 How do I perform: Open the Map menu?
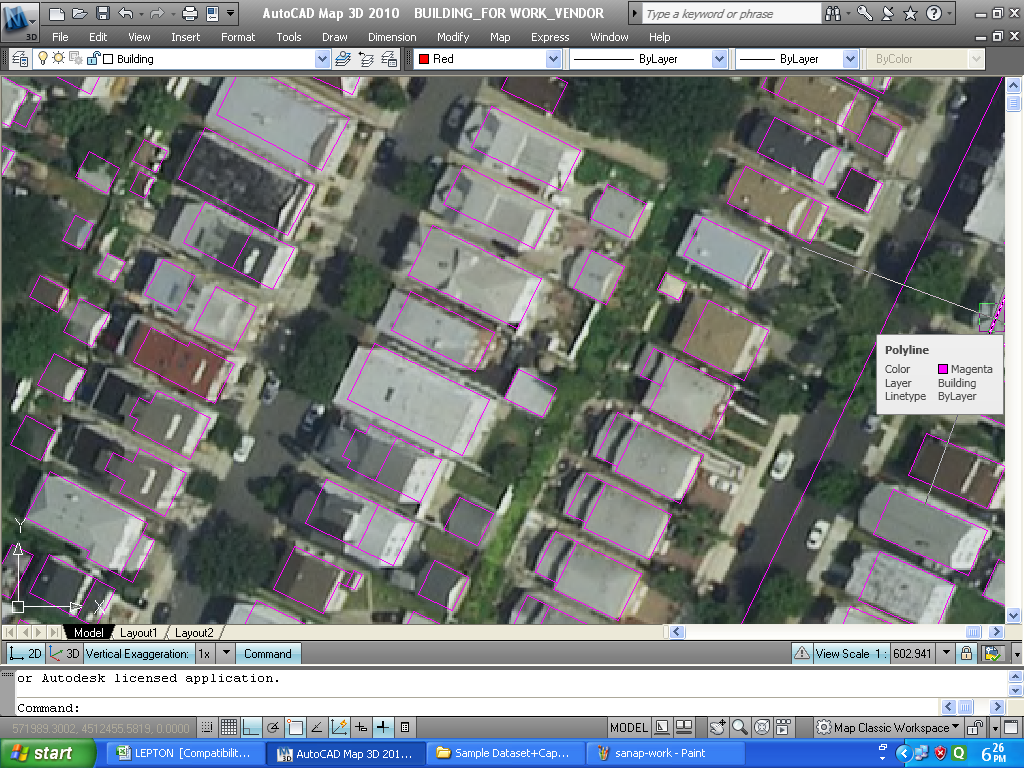click(500, 37)
